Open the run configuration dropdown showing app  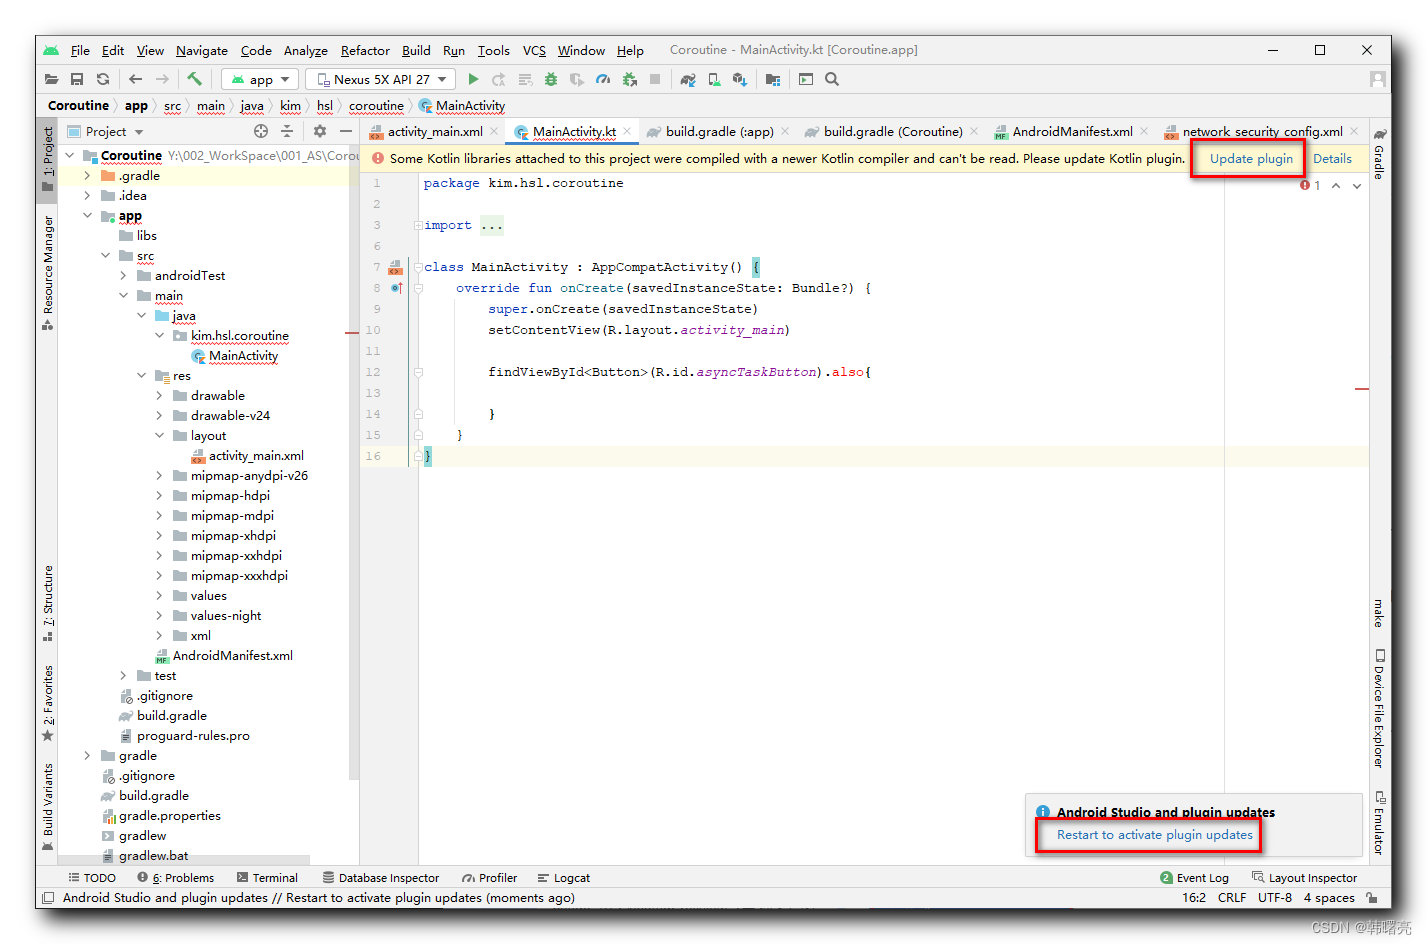coord(259,79)
